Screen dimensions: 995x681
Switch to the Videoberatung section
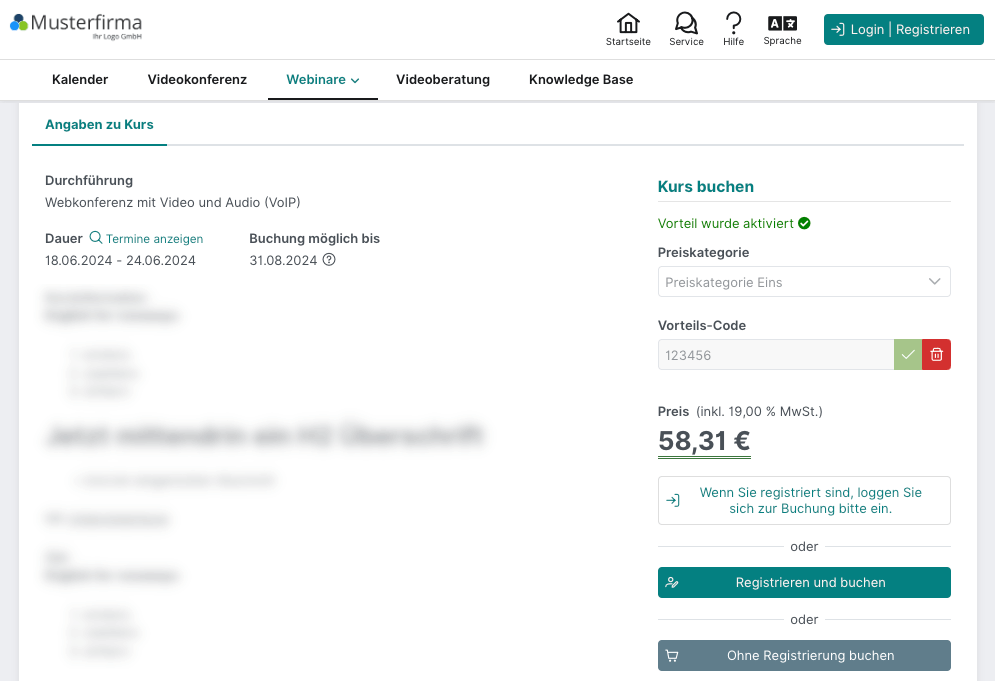click(443, 79)
